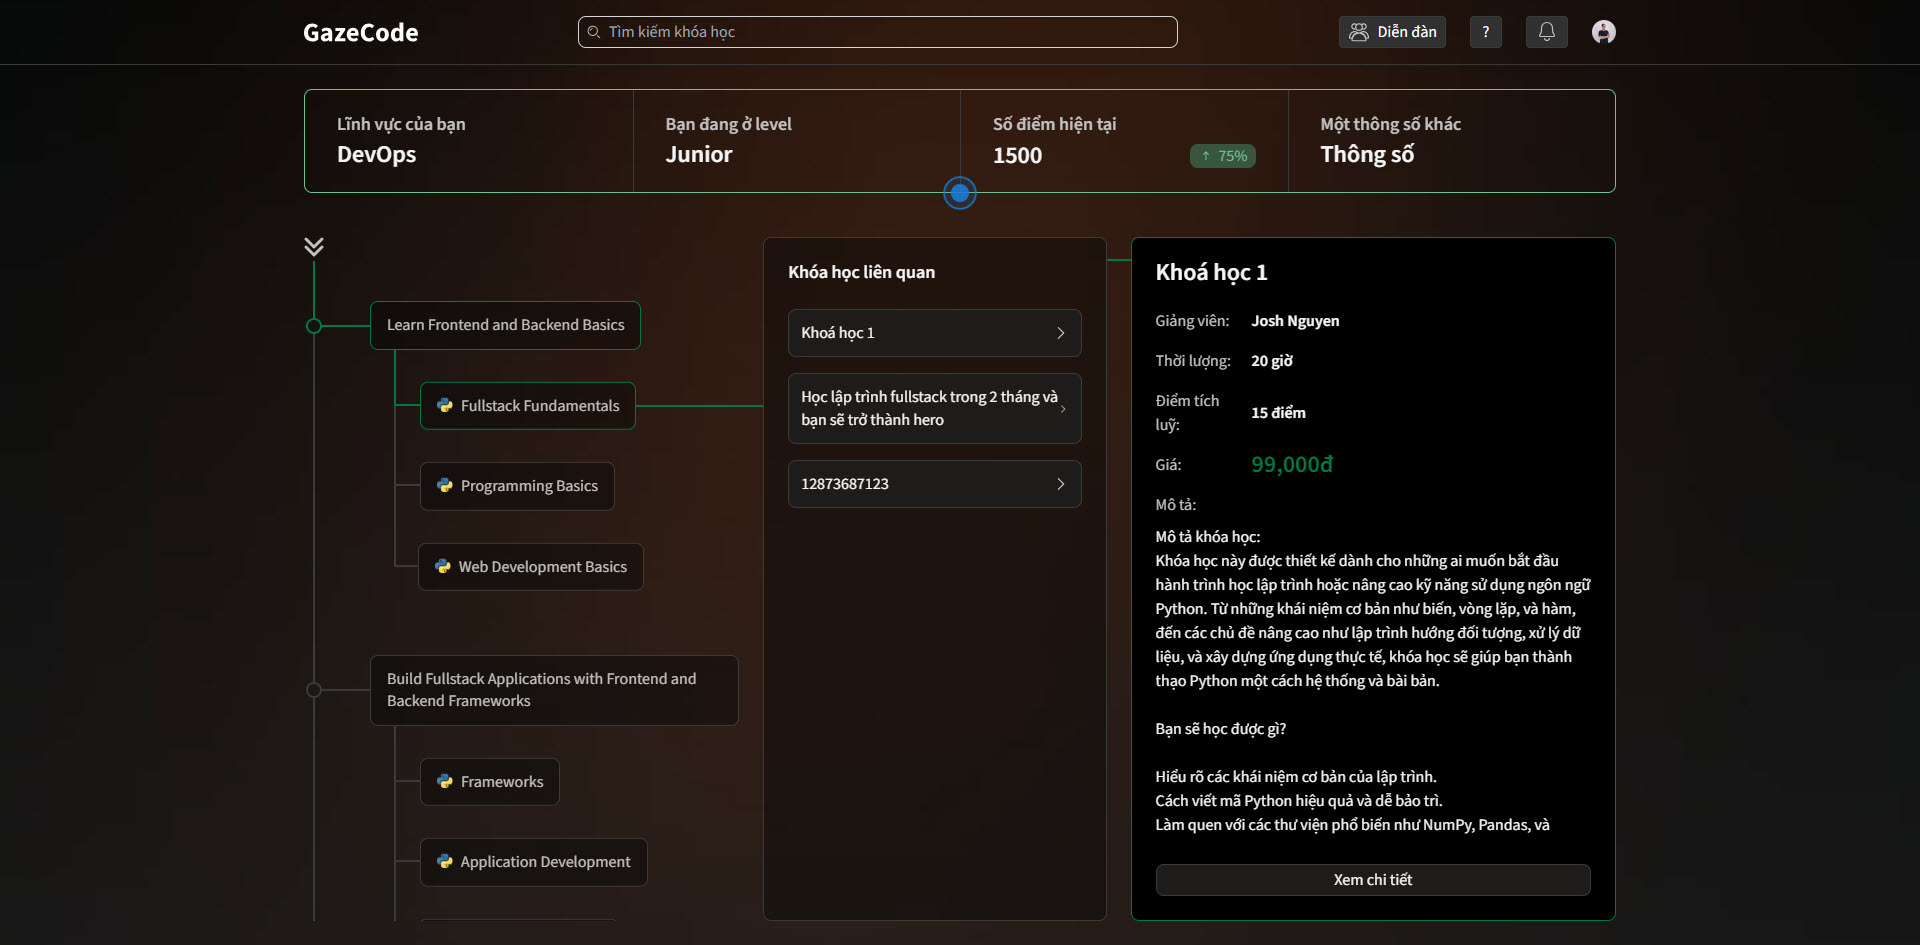Click the green node circle for Learn Frontend
Viewport: 1920px width, 945px height.
pos(314,326)
